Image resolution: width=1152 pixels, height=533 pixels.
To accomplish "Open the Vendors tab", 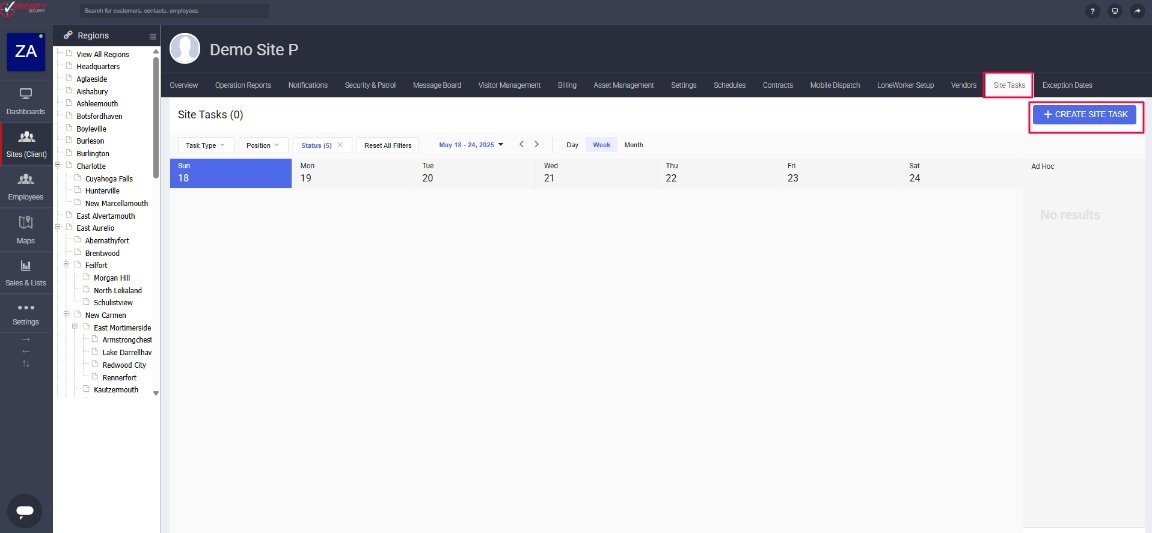I will click(963, 85).
